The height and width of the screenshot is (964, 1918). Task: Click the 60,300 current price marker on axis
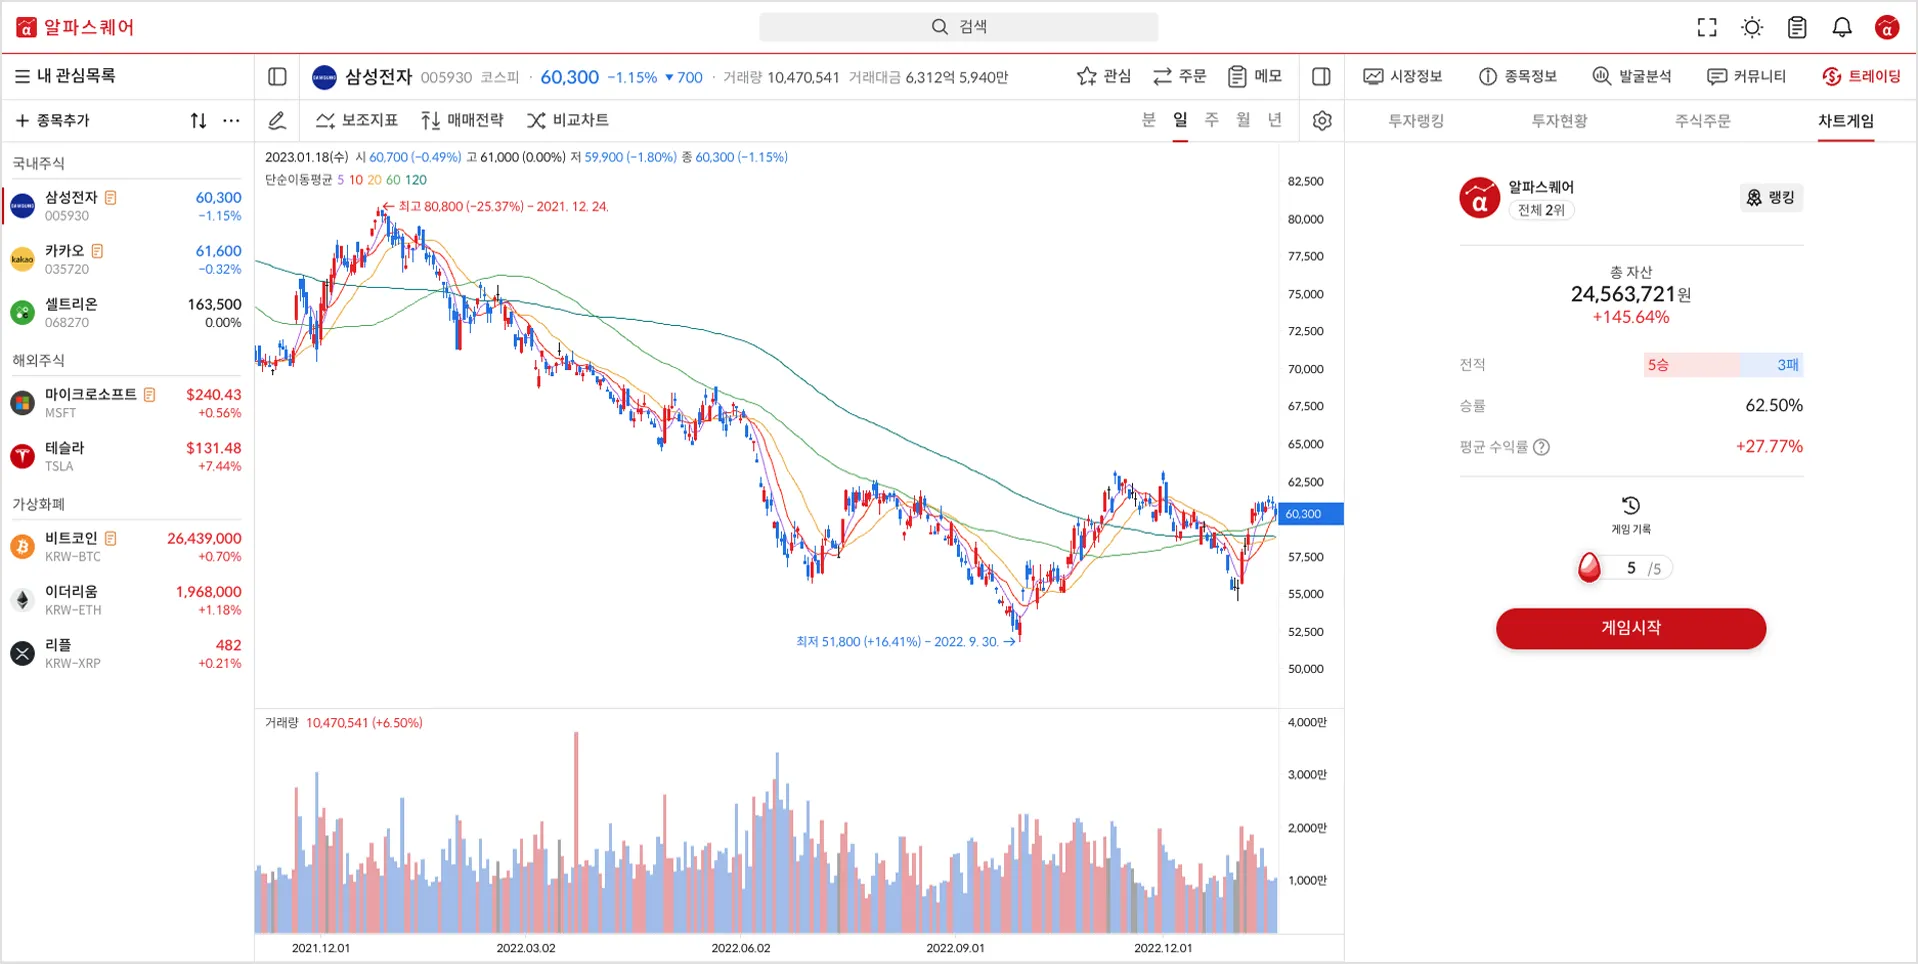coord(1311,514)
